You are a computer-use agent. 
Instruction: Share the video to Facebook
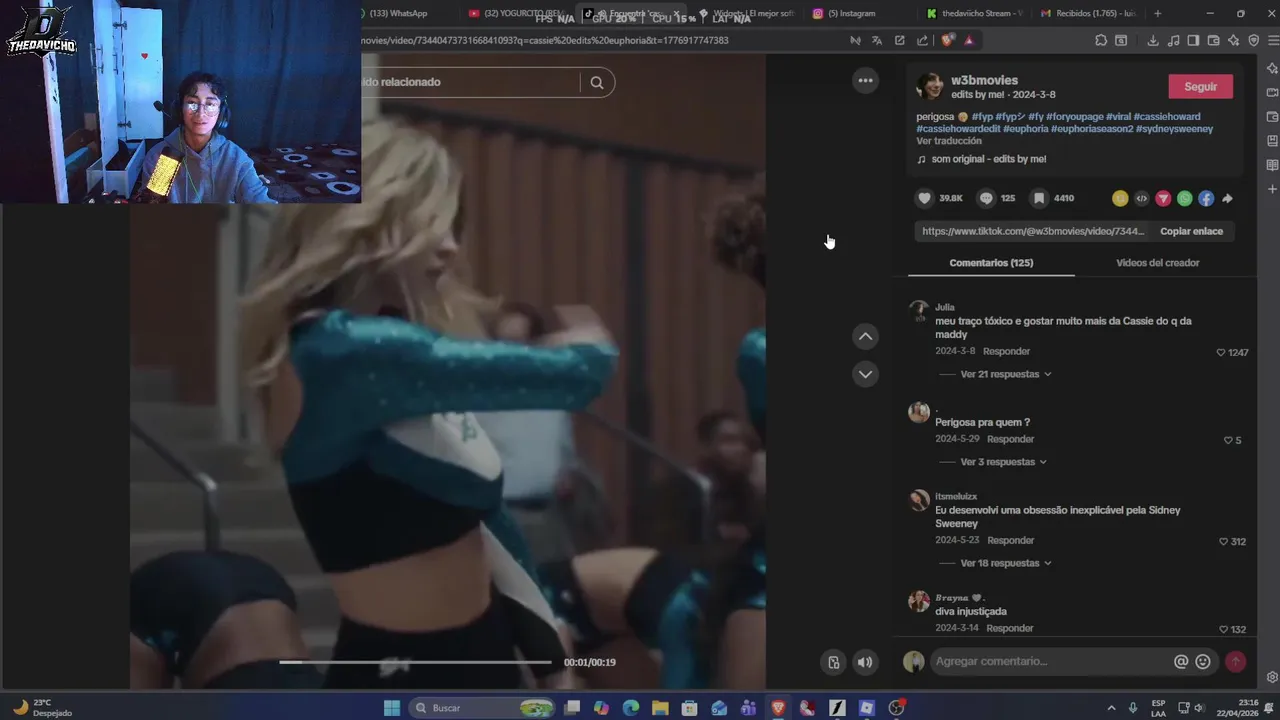[1206, 198]
